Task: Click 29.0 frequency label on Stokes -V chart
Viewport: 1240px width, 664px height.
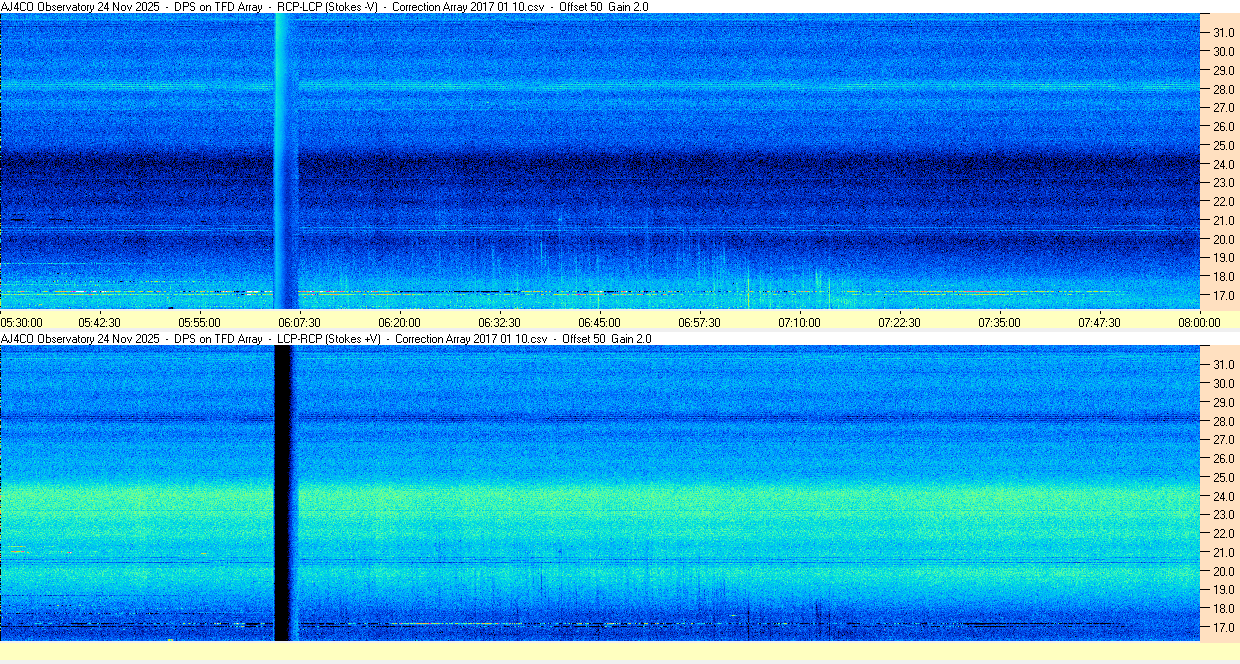Action: 1223,71
